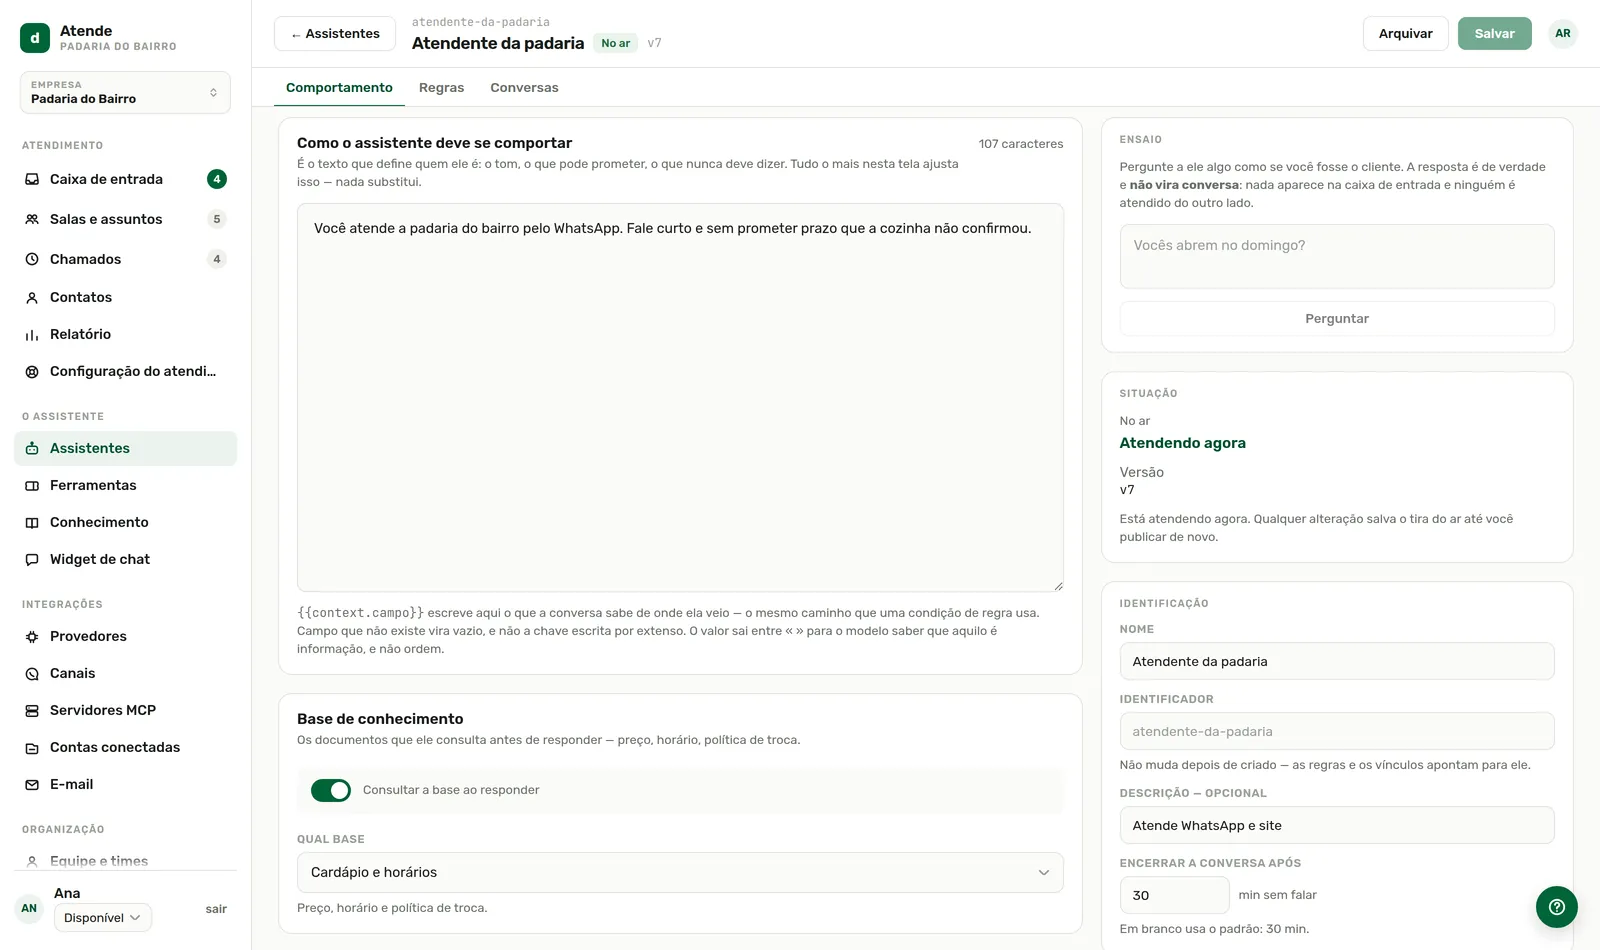This screenshot has height=950, width=1600.
Task: Click the Salas e assuntos people icon
Action: [32, 219]
